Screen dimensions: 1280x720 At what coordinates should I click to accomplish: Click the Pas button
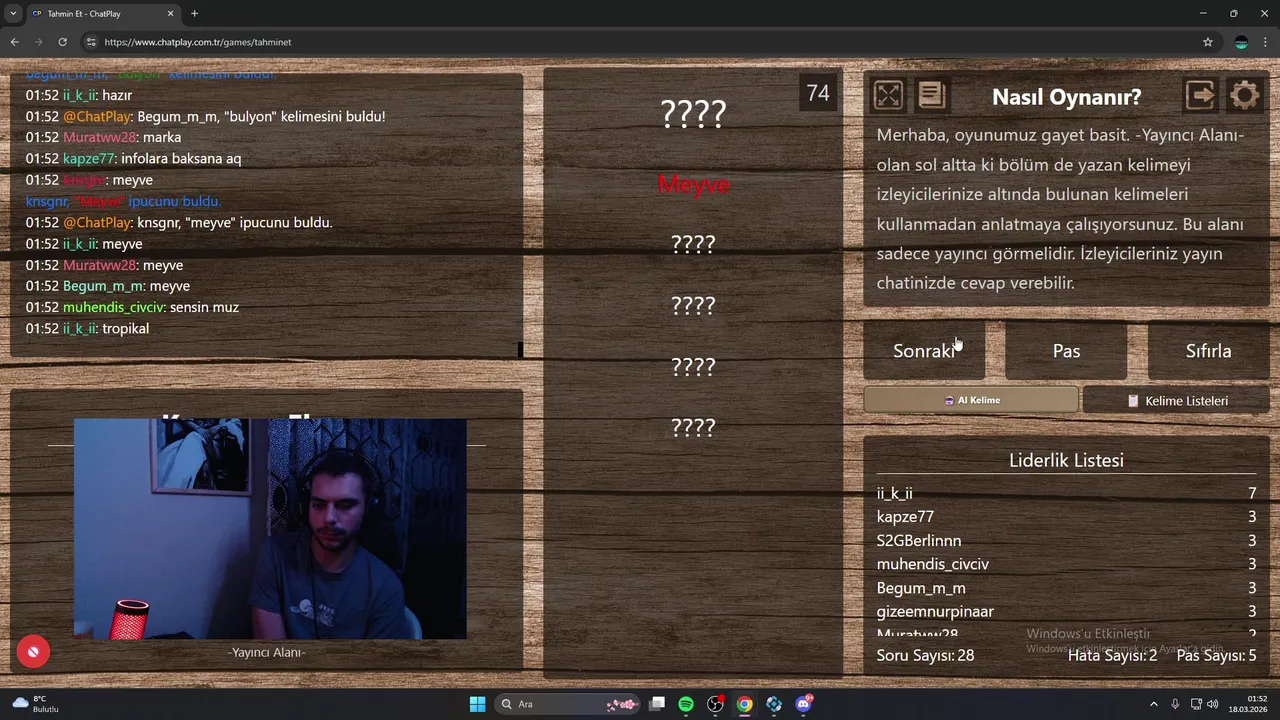point(1066,351)
